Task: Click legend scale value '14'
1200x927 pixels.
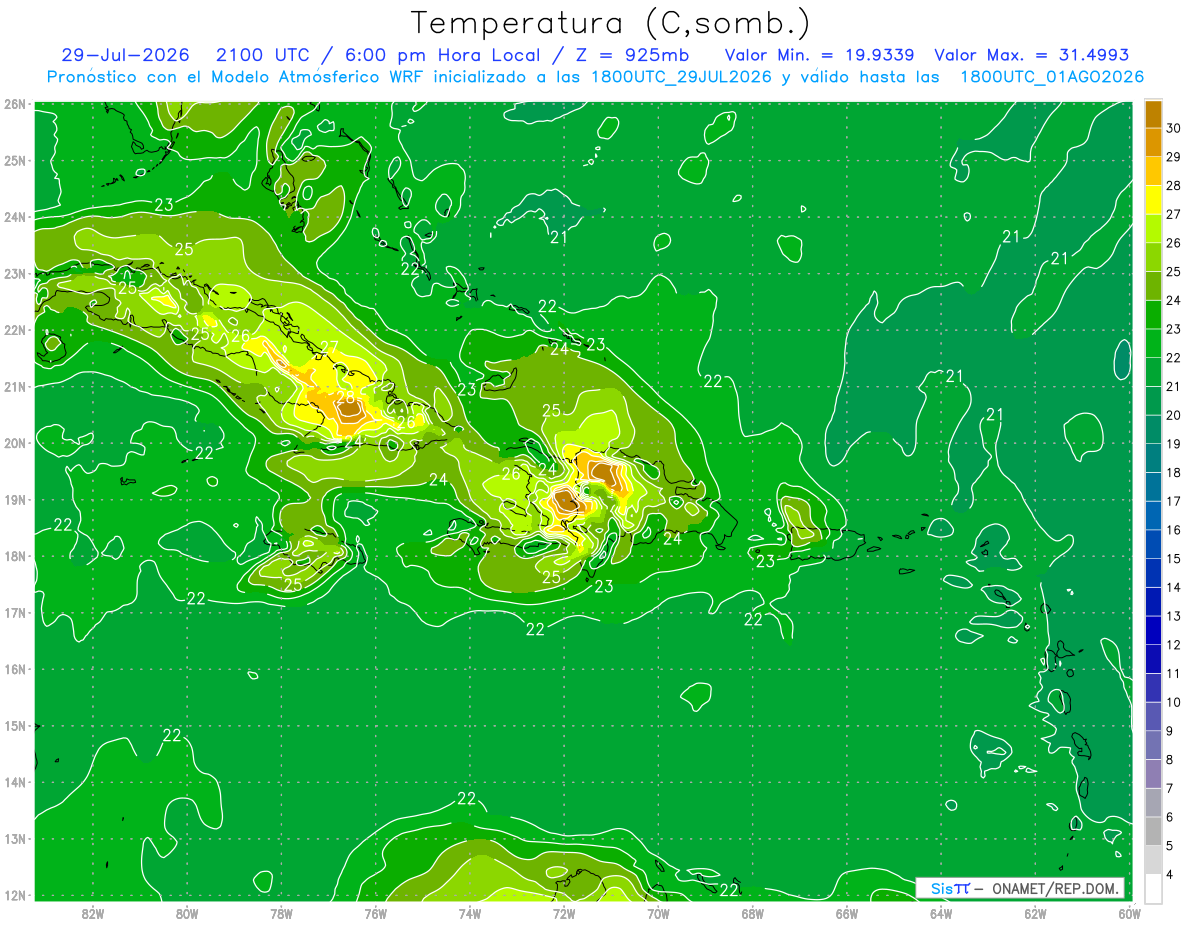Action: [1173, 587]
